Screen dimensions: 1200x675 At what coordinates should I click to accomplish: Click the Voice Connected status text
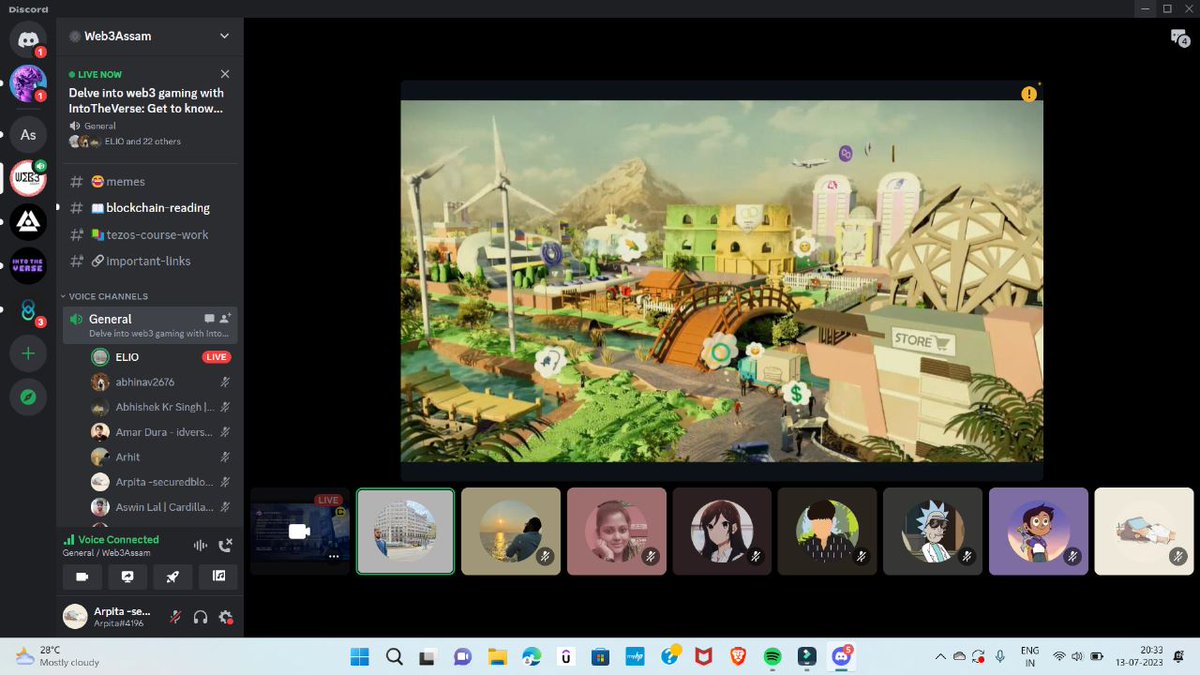click(x=118, y=540)
